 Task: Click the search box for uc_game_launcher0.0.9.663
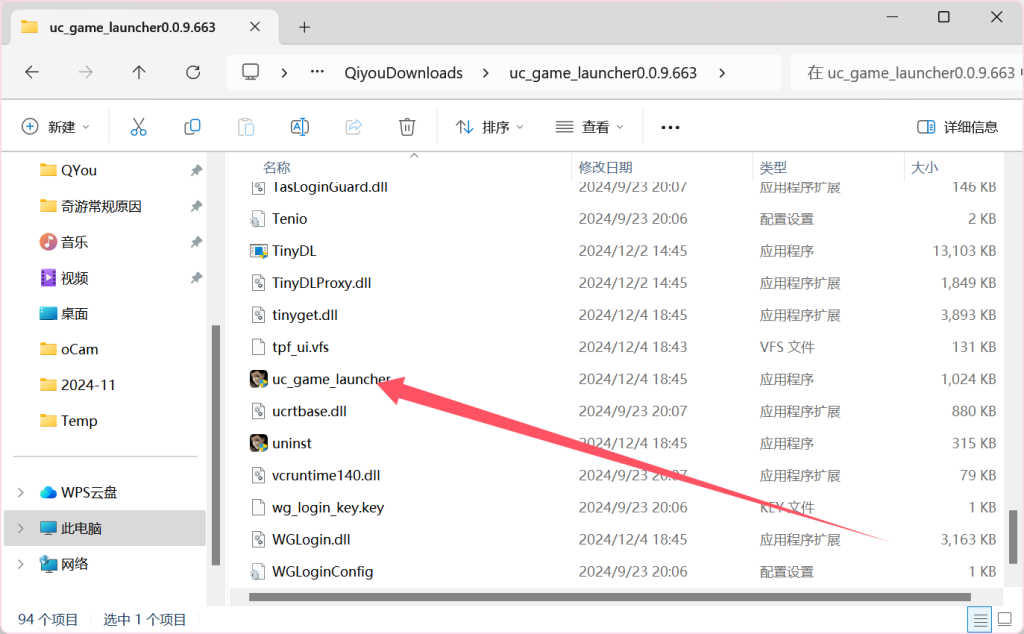906,72
